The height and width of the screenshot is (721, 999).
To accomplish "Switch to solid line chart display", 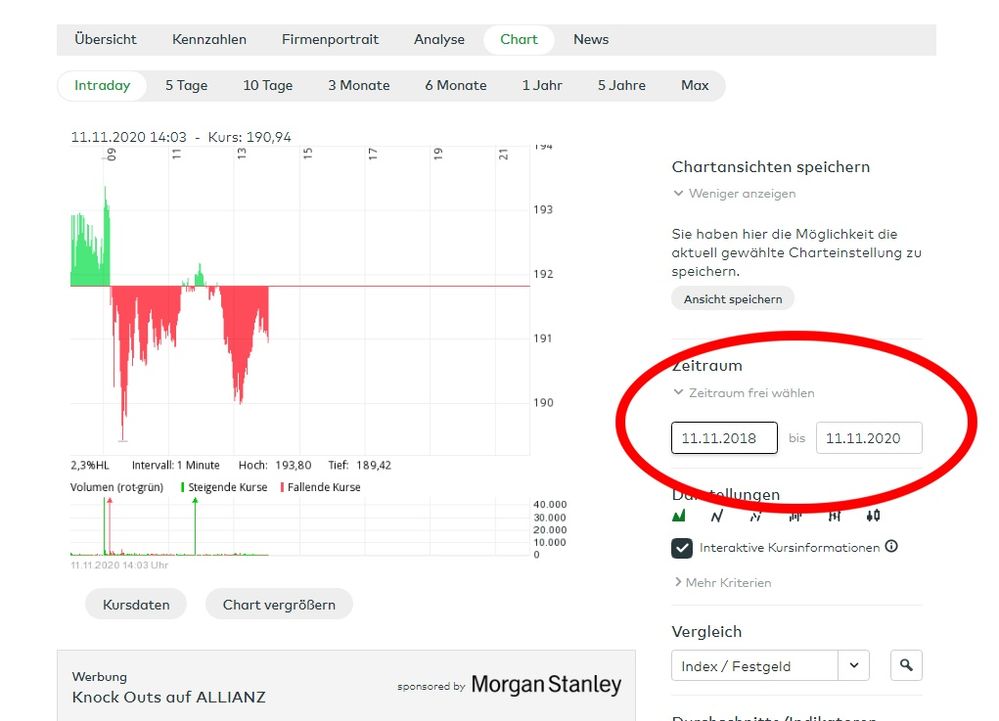I will (717, 516).
